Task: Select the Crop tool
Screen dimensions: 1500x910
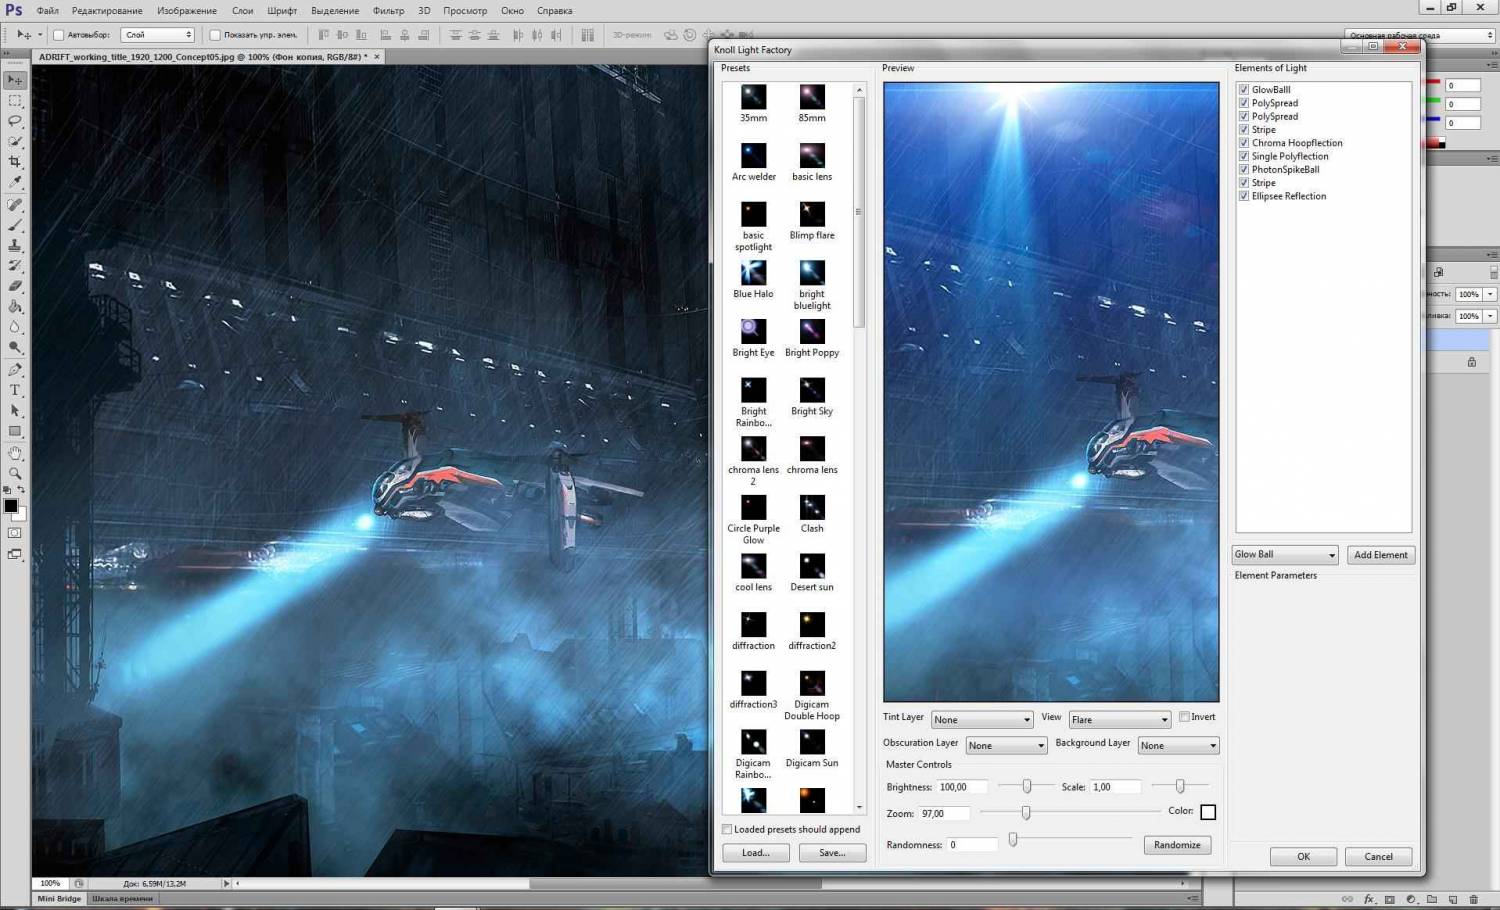Action: [15, 162]
